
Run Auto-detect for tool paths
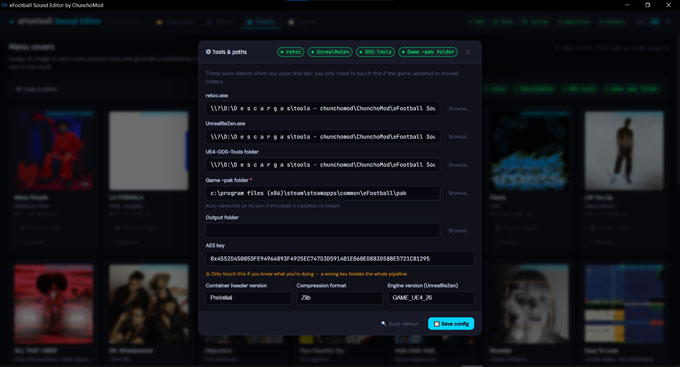(x=399, y=324)
